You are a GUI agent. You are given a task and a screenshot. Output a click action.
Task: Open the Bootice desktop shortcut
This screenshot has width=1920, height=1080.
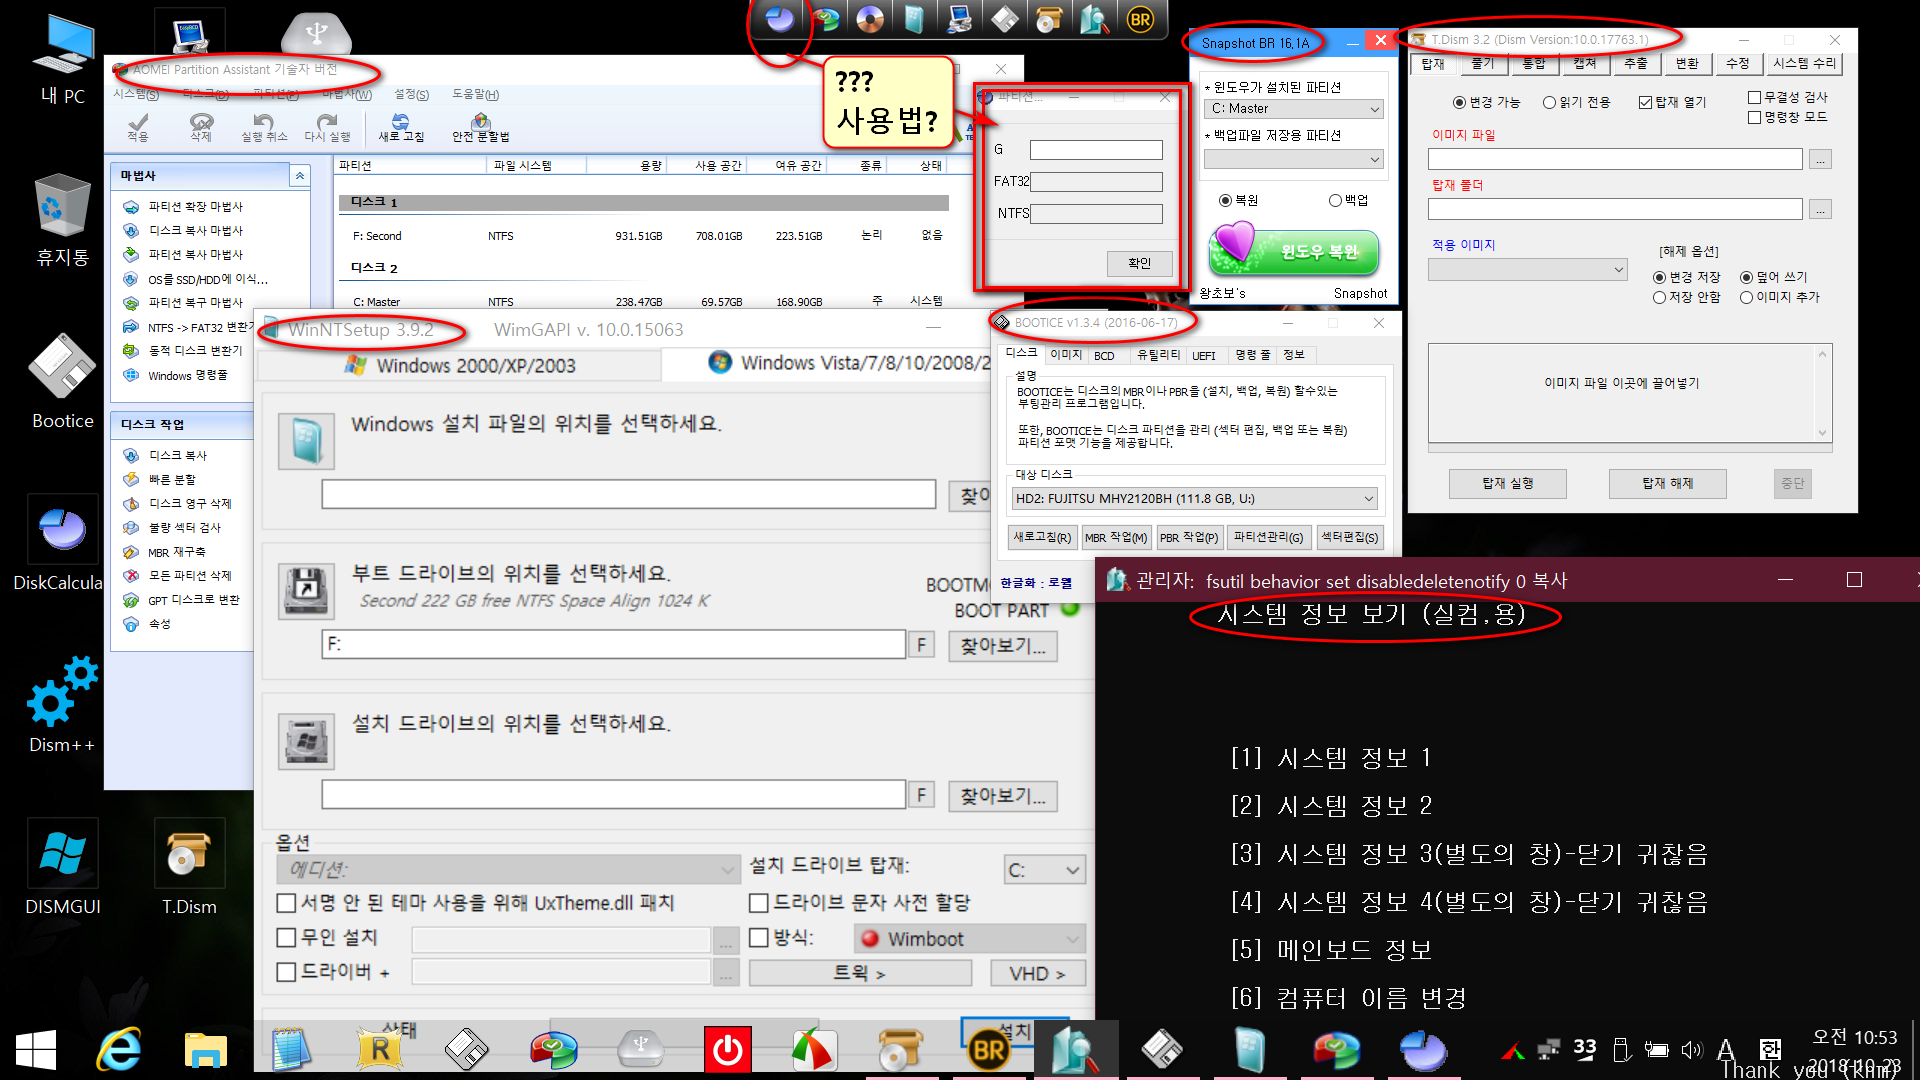pyautogui.click(x=62, y=382)
